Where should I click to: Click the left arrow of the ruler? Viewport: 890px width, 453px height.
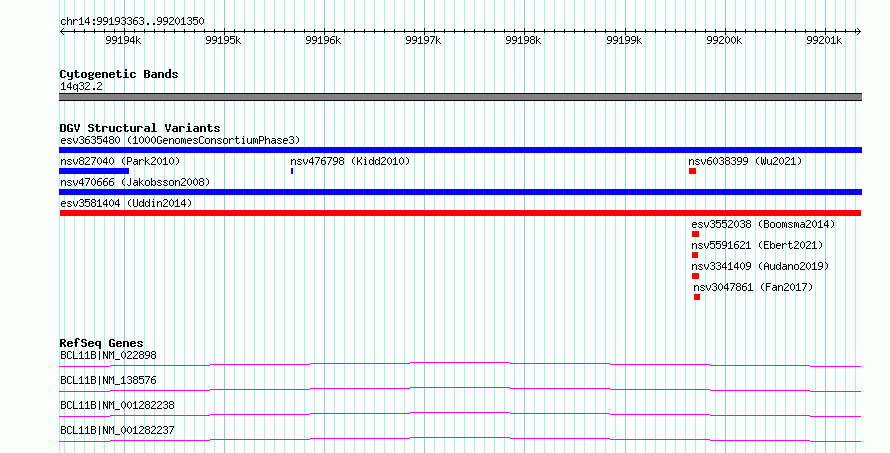pos(62,32)
